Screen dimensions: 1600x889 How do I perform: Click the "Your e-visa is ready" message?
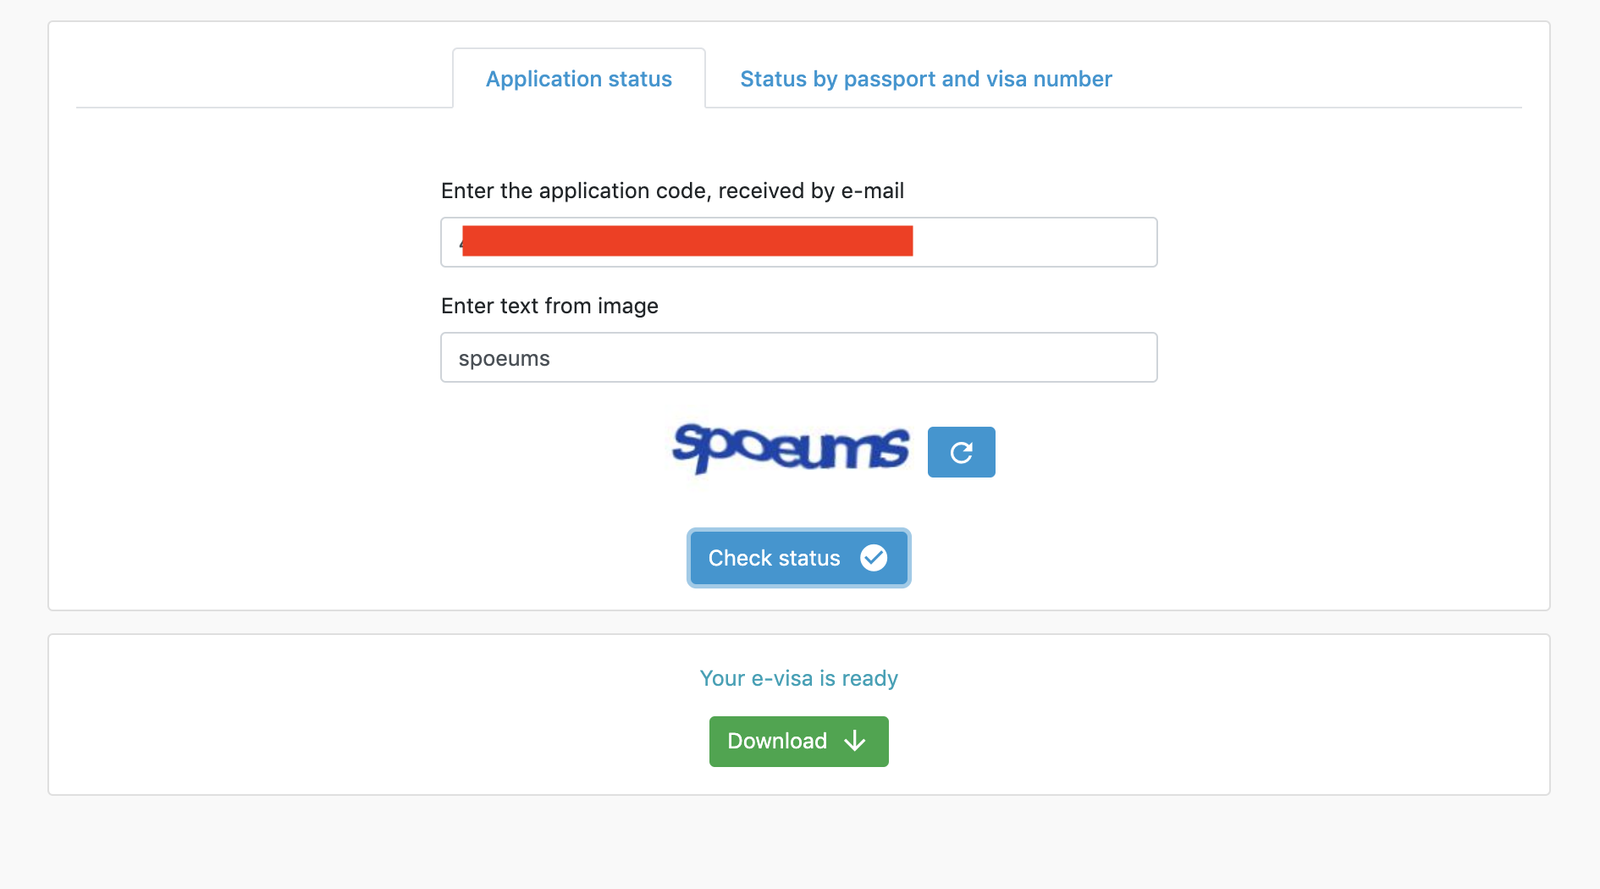tap(798, 678)
